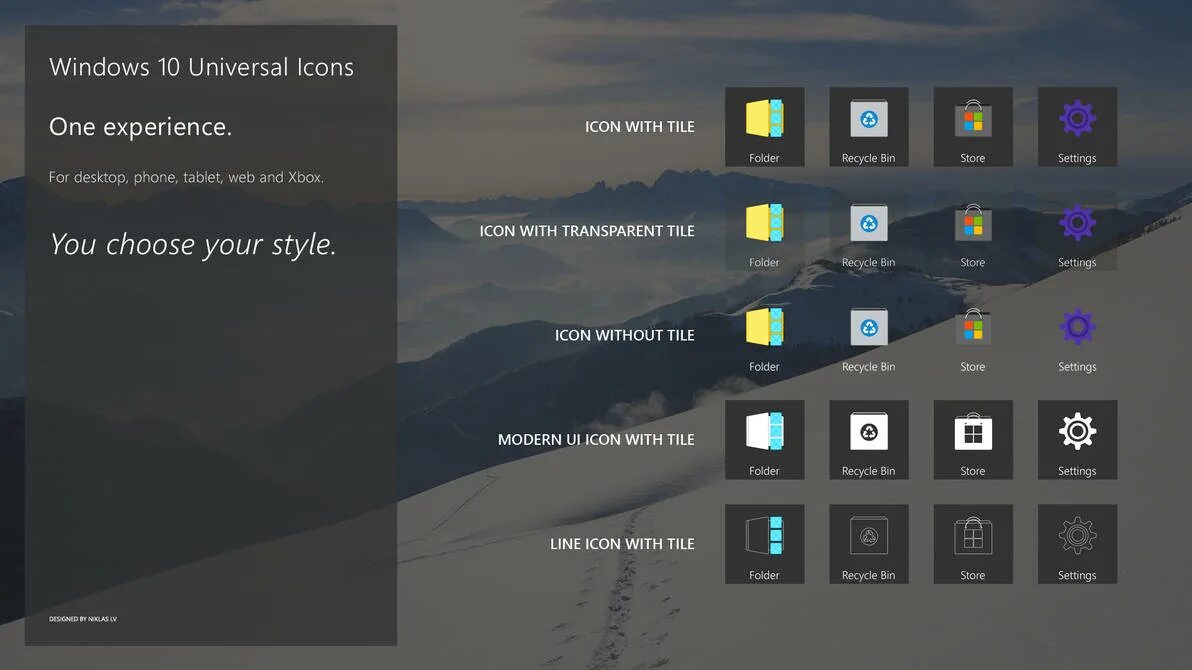Click the 'ICON WITH TRANSPARENT TILE' label
Viewport: 1192px width, 670px height.
[x=587, y=231]
